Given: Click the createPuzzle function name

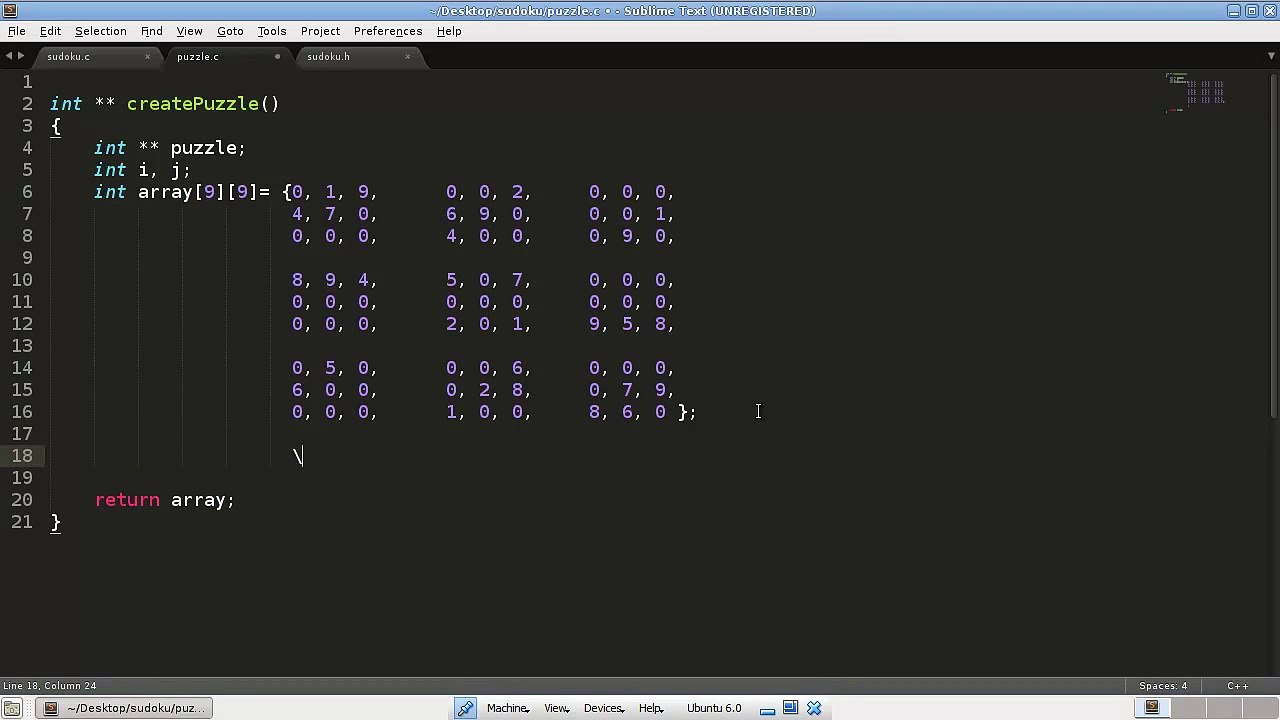Looking at the screenshot, I should 192,104.
